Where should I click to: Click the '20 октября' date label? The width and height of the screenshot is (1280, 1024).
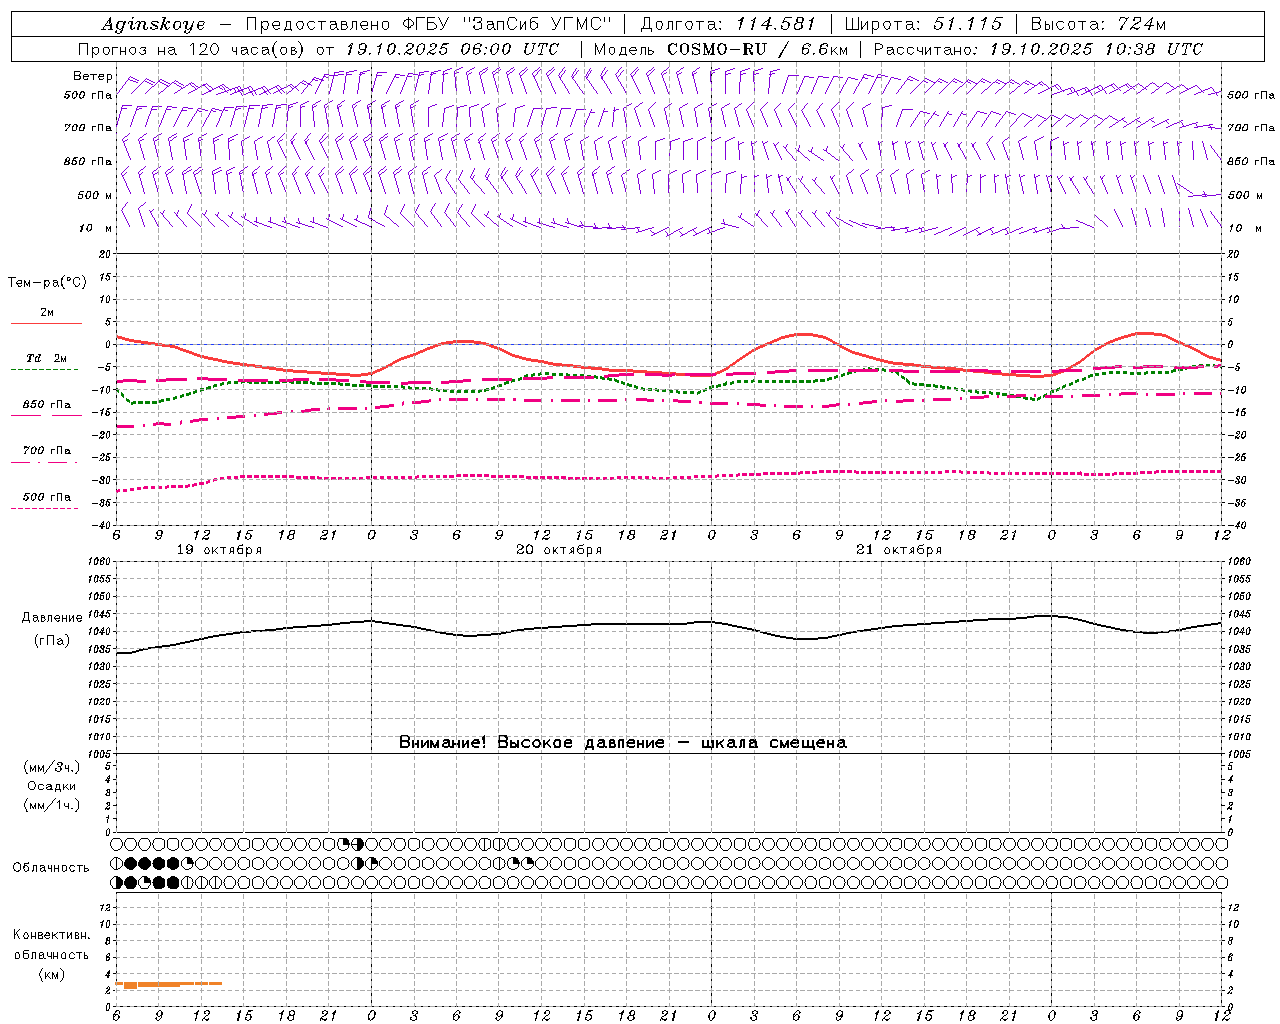coord(559,550)
